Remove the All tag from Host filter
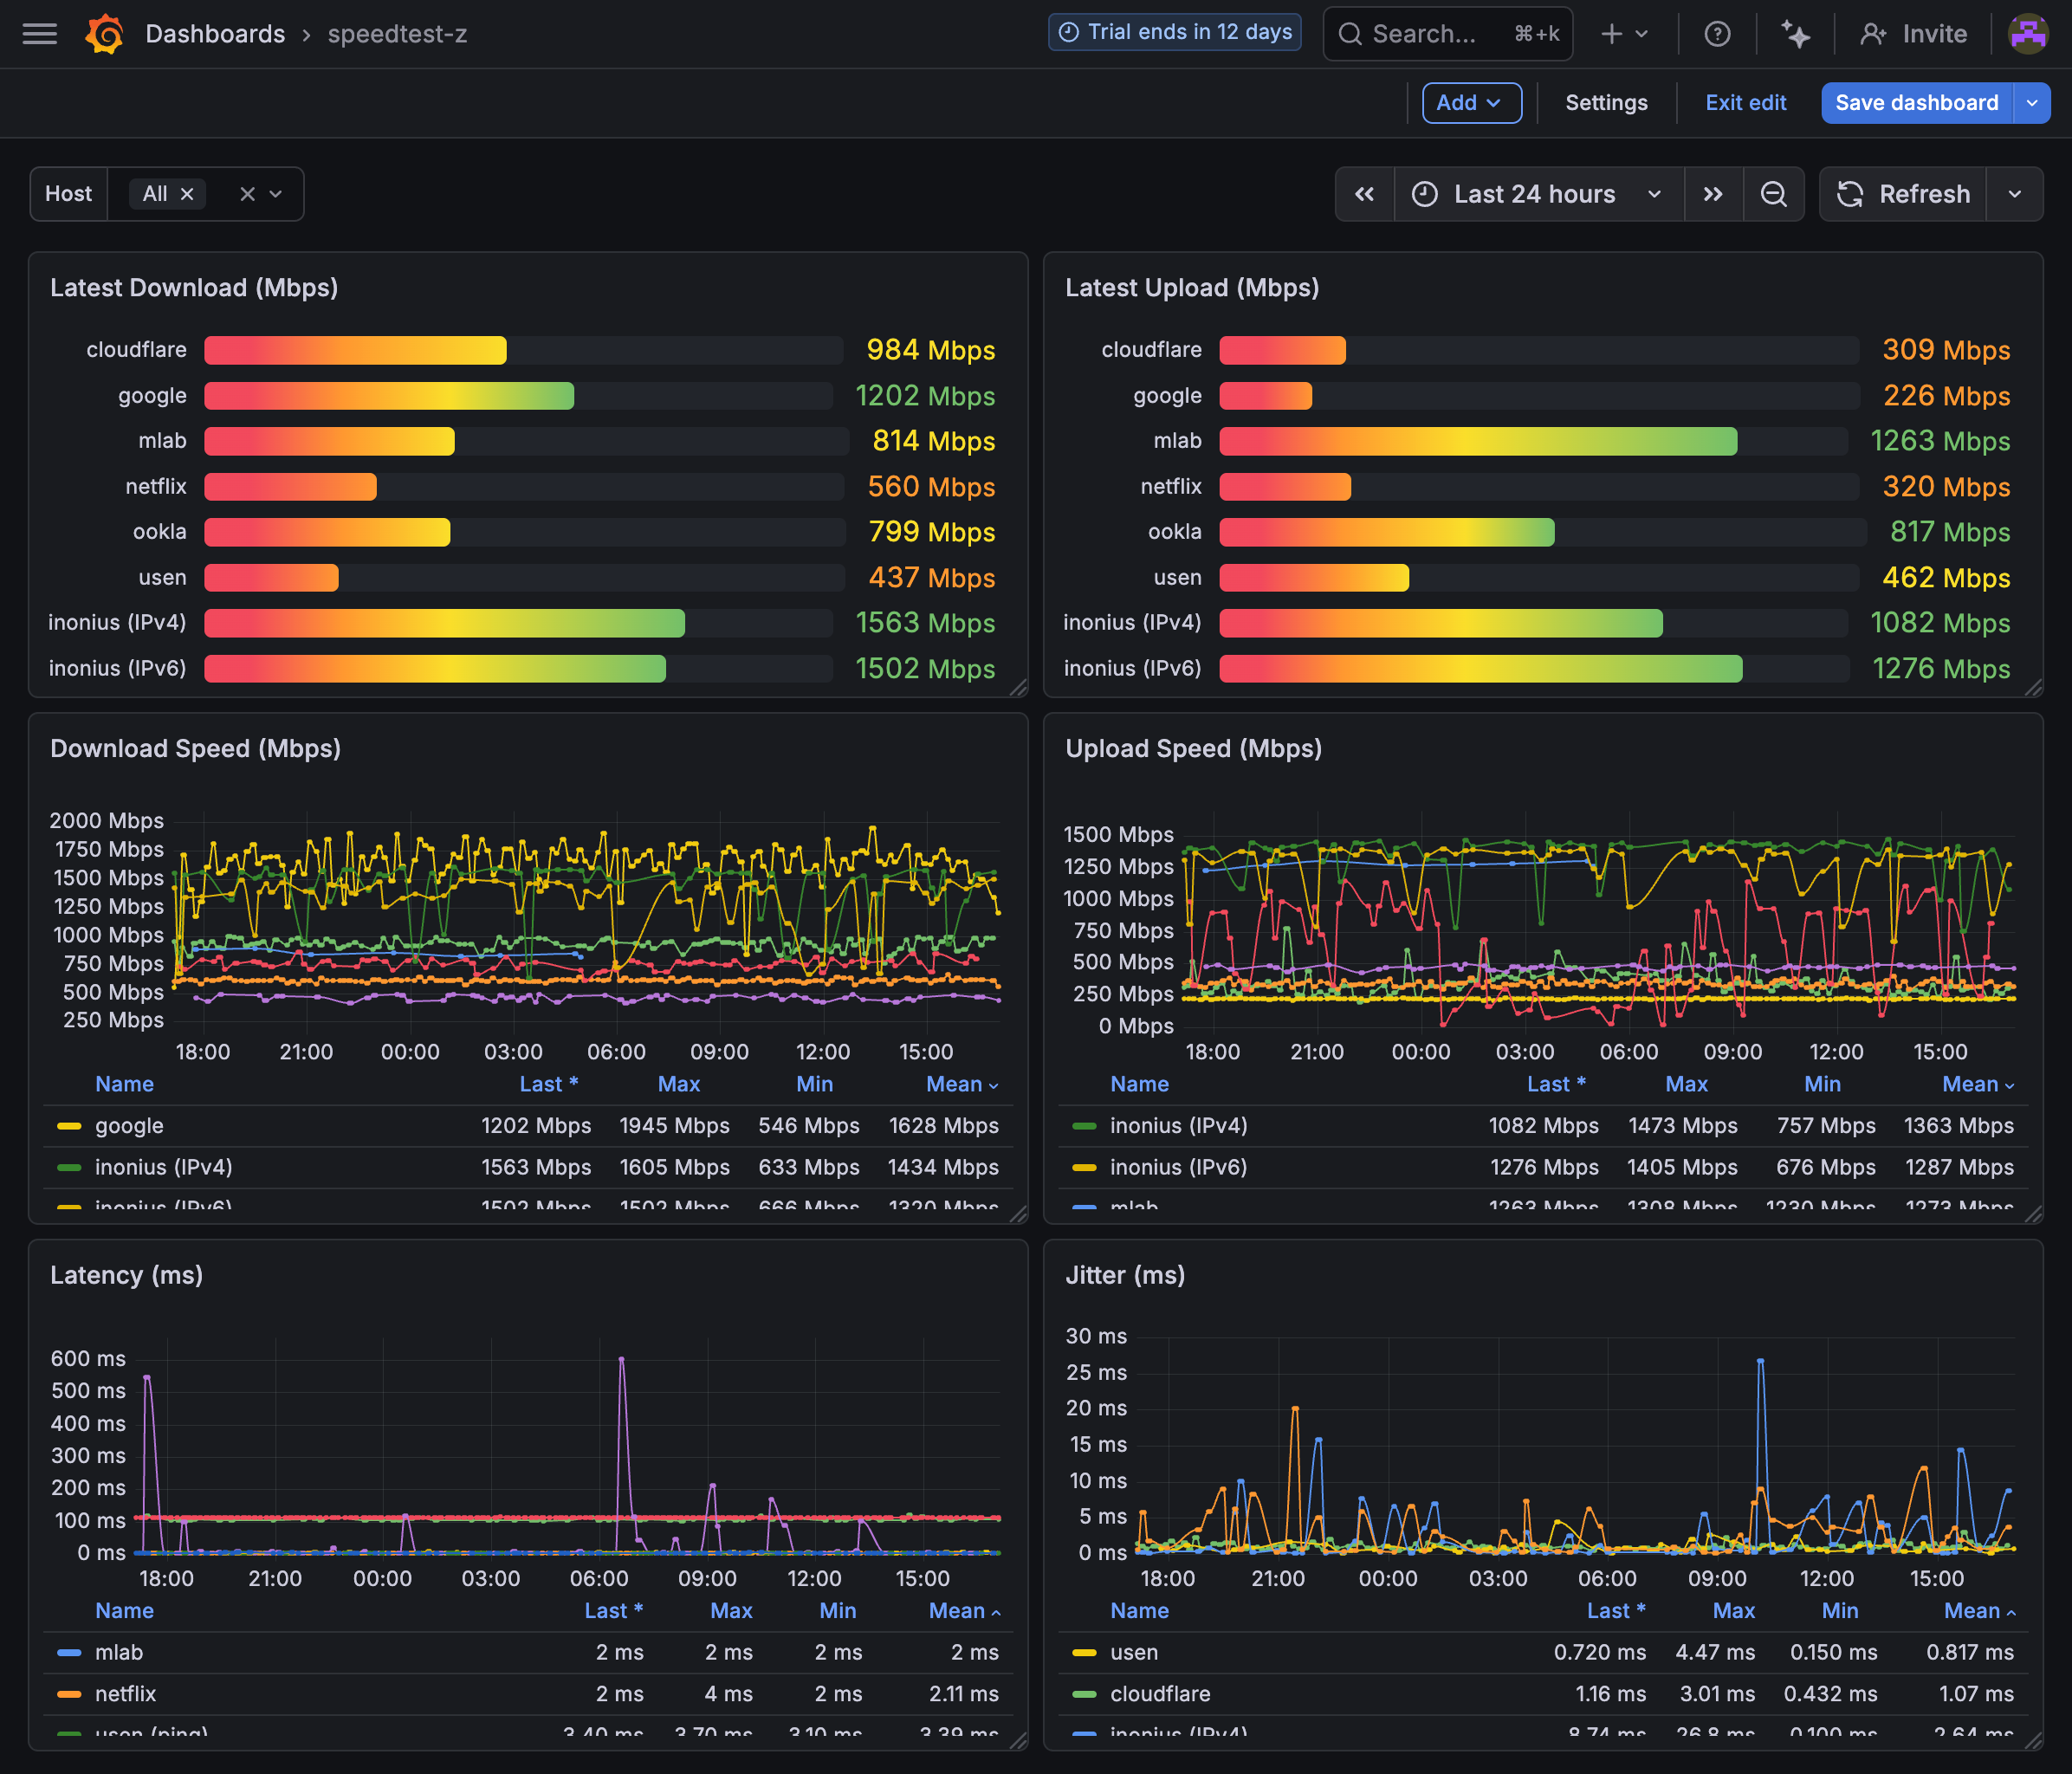Screen dimensions: 2072x1774 pos(187,194)
